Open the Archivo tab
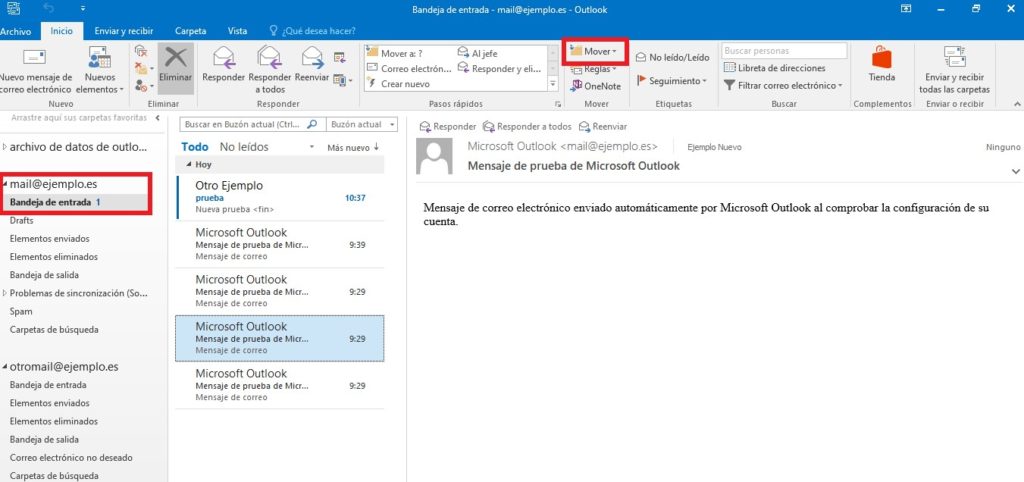1024x482 pixels. click(15, 31)
